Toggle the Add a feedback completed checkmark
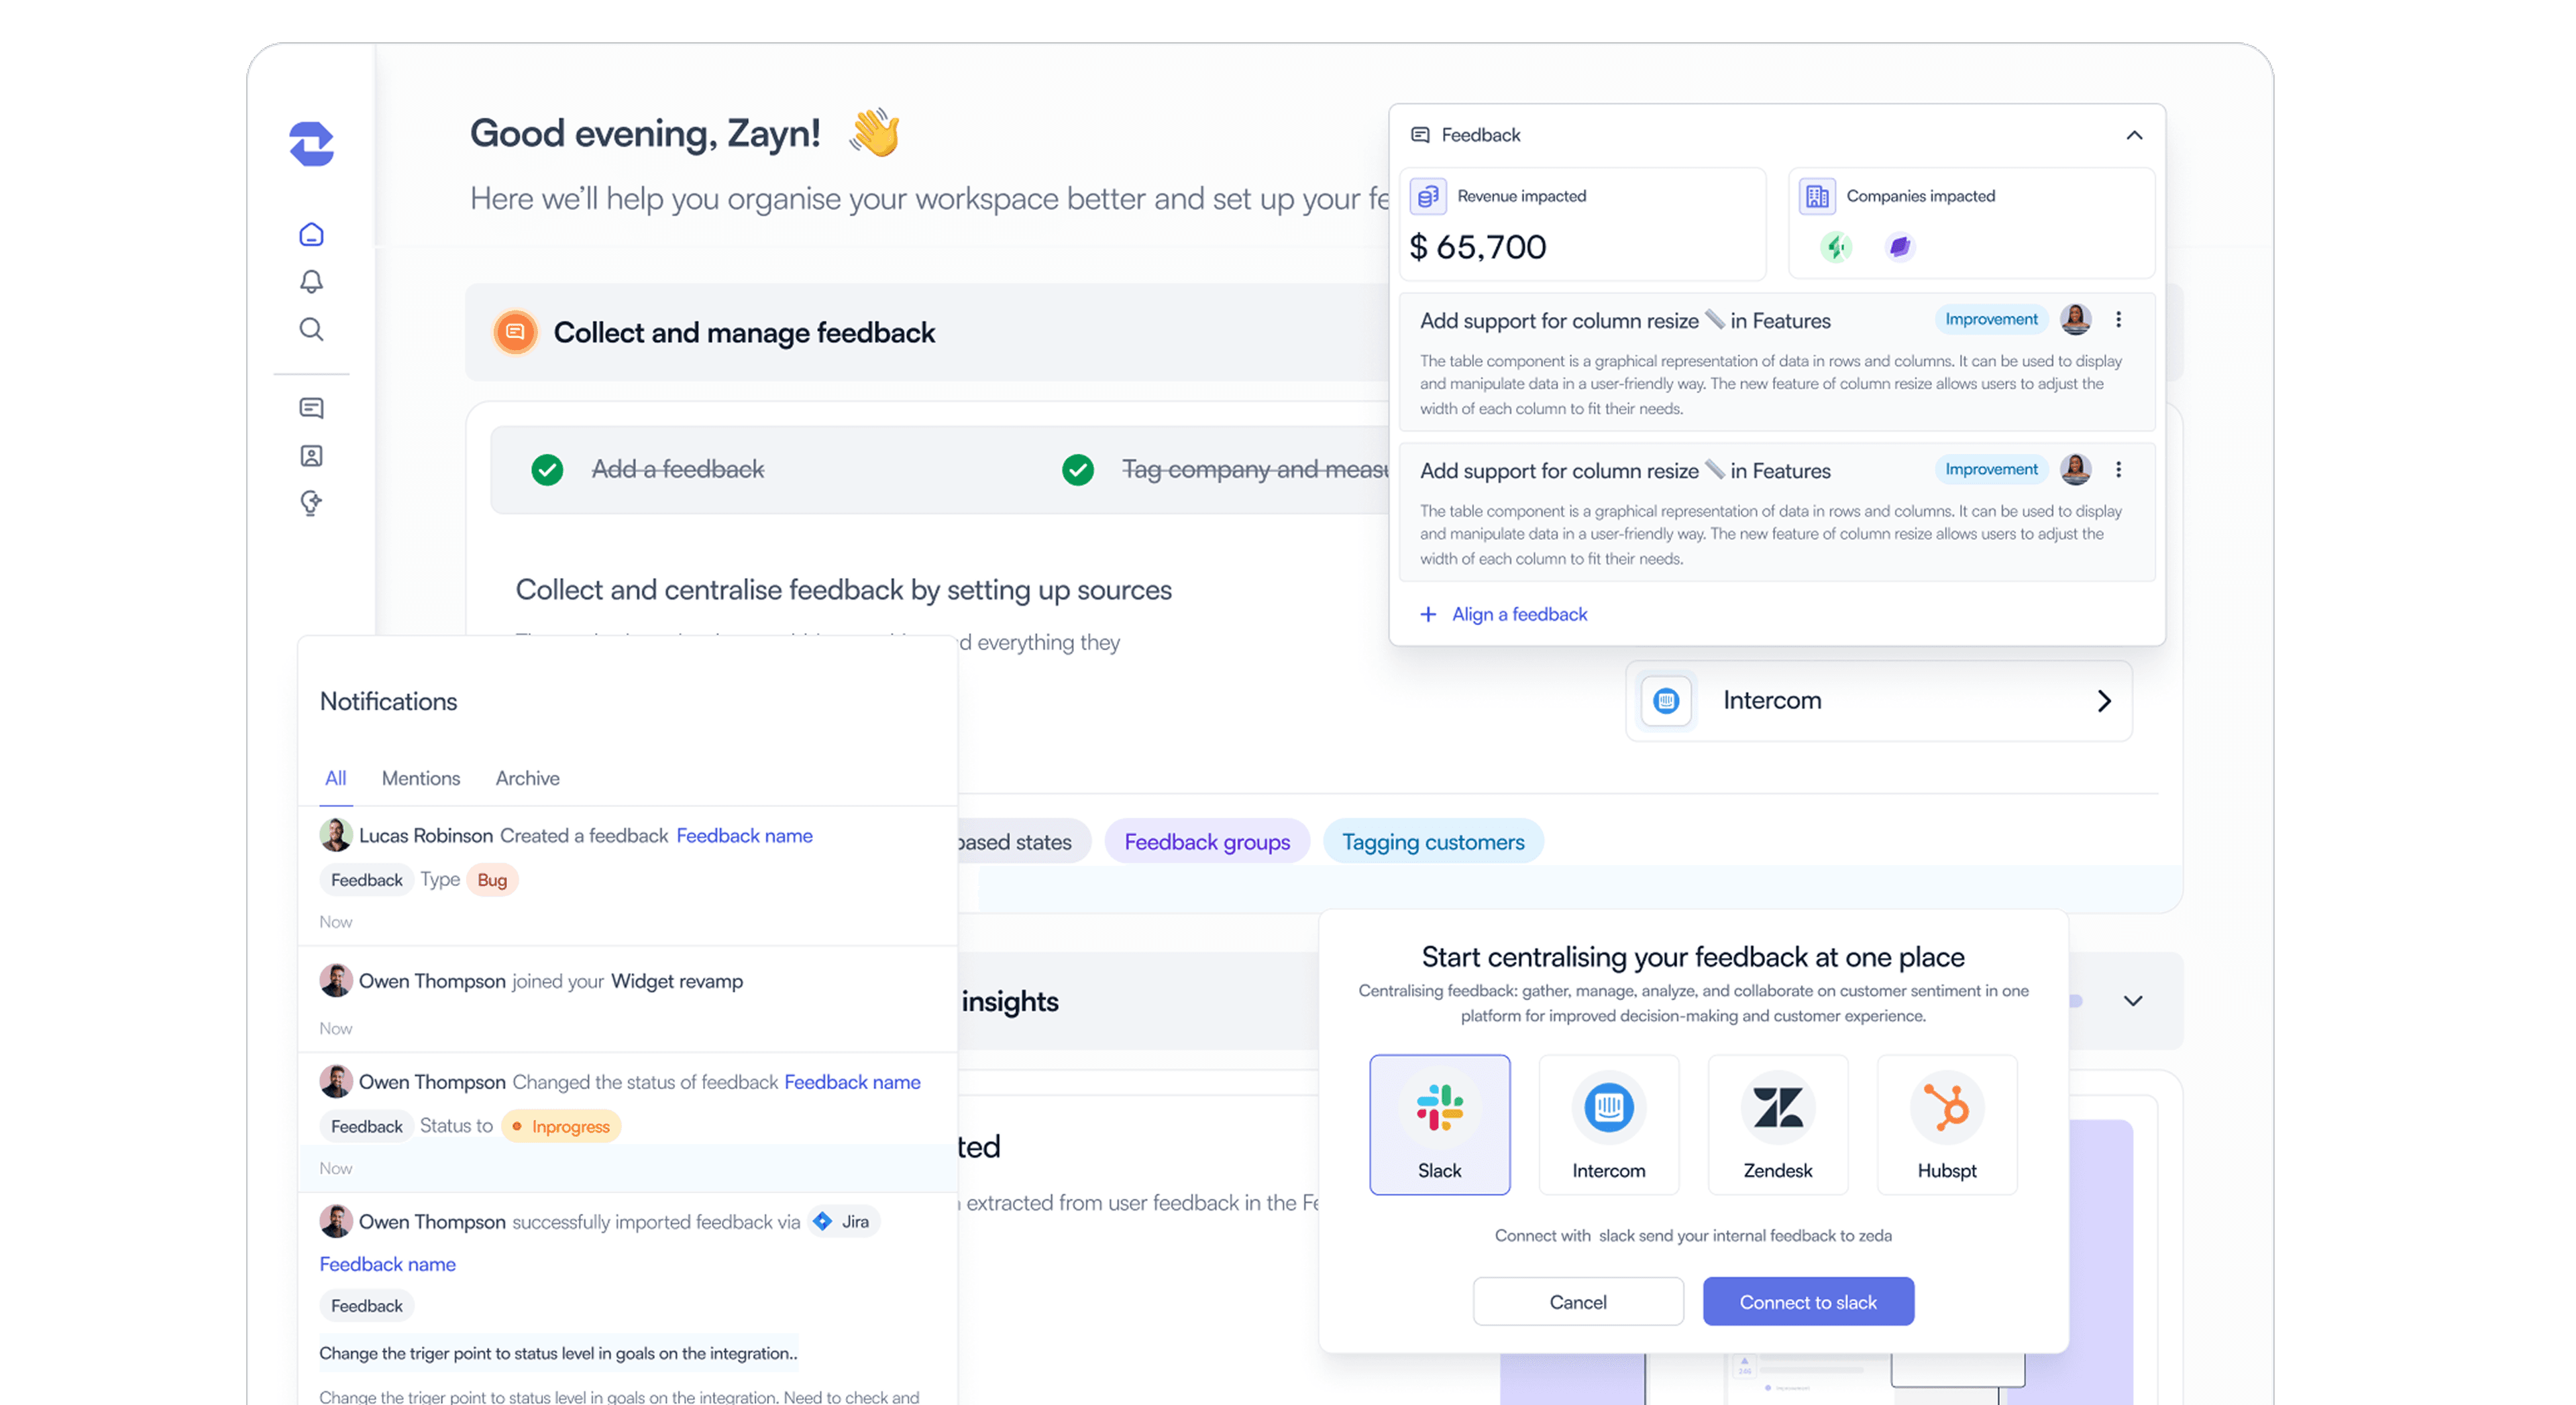 pos(547,469)
